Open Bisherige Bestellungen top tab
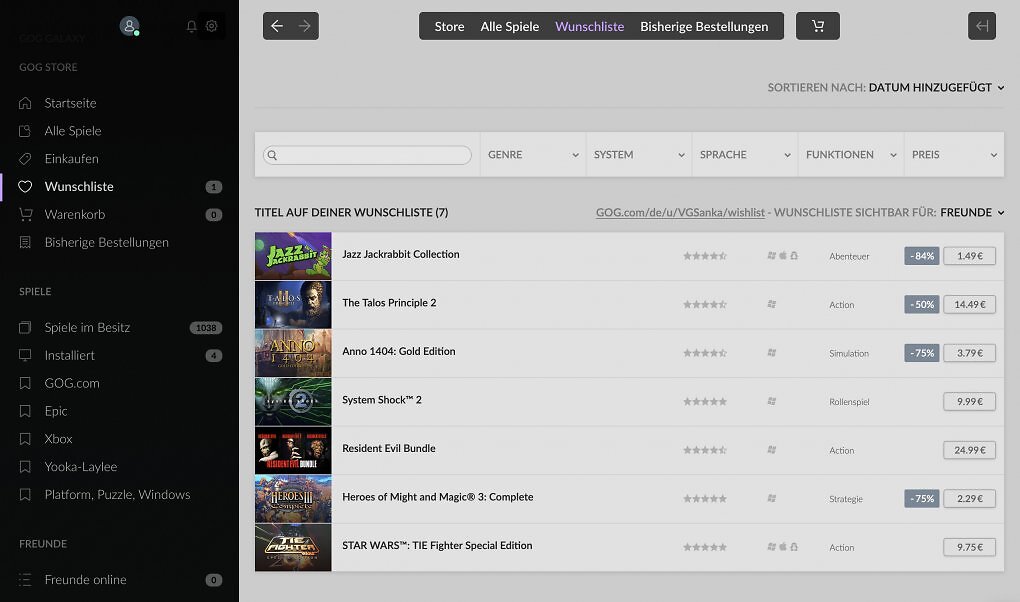The height and width of the screenshot is (602, 1020). click(x=704, y=27)
